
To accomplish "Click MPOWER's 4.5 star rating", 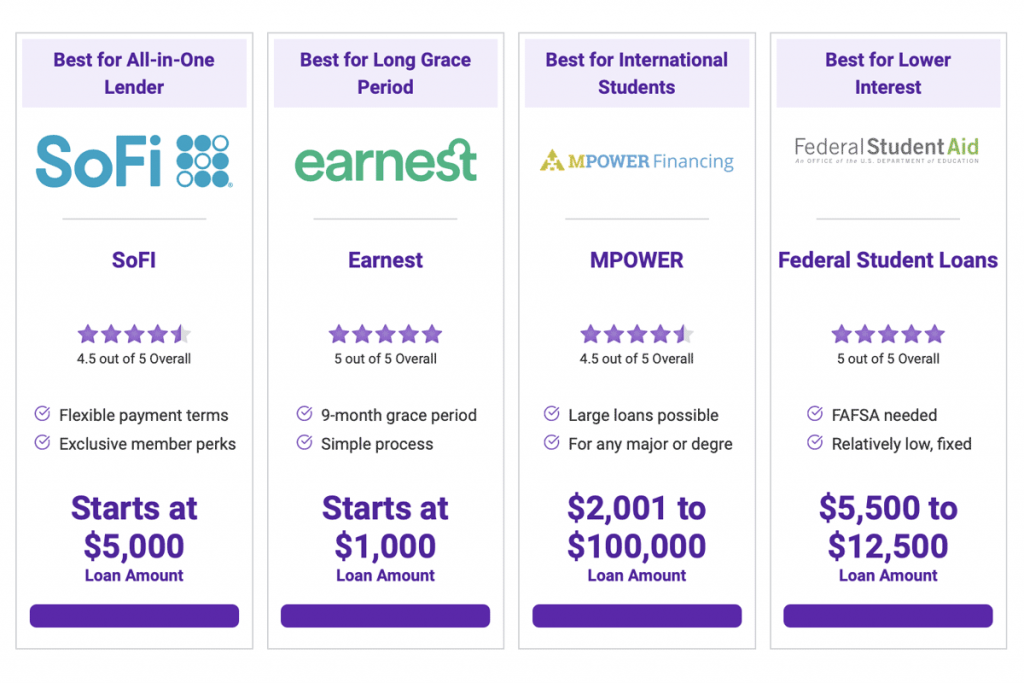I will point(637,334).
